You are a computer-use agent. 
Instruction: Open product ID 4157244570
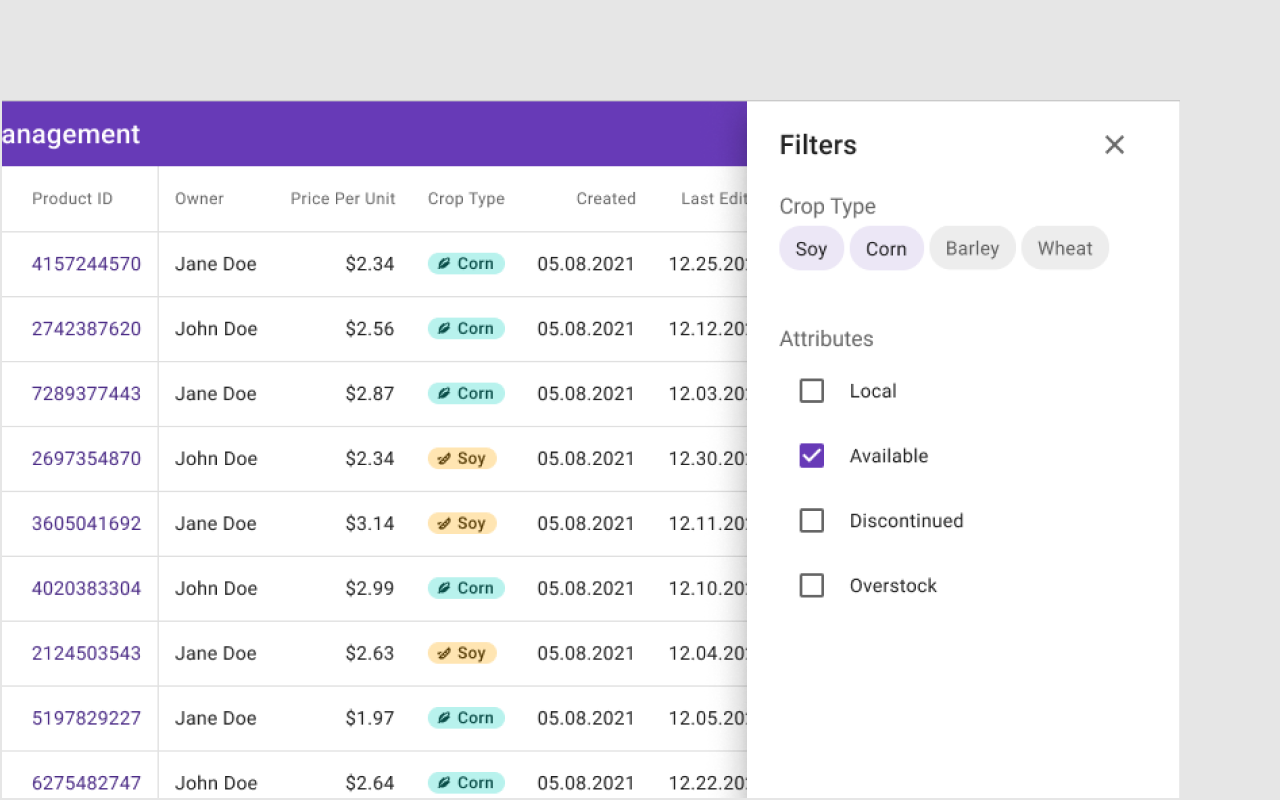click(x=86, y=264)
